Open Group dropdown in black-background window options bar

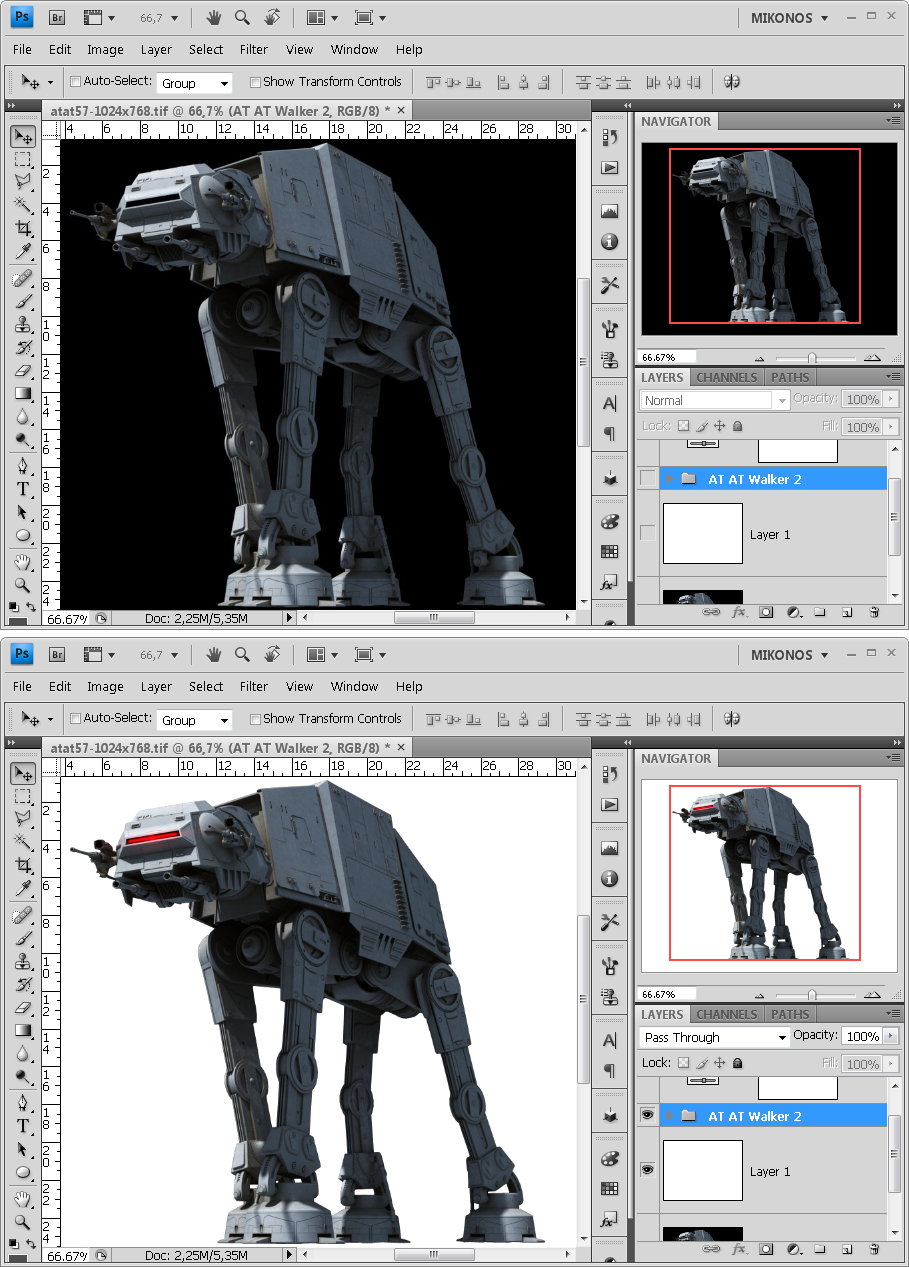tap(194, 83)
